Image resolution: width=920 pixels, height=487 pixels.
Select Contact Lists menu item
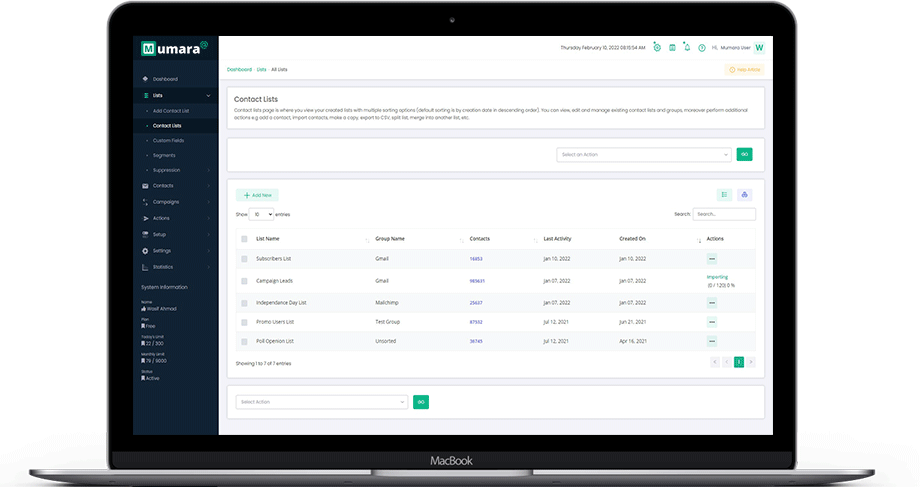(167, 126)
